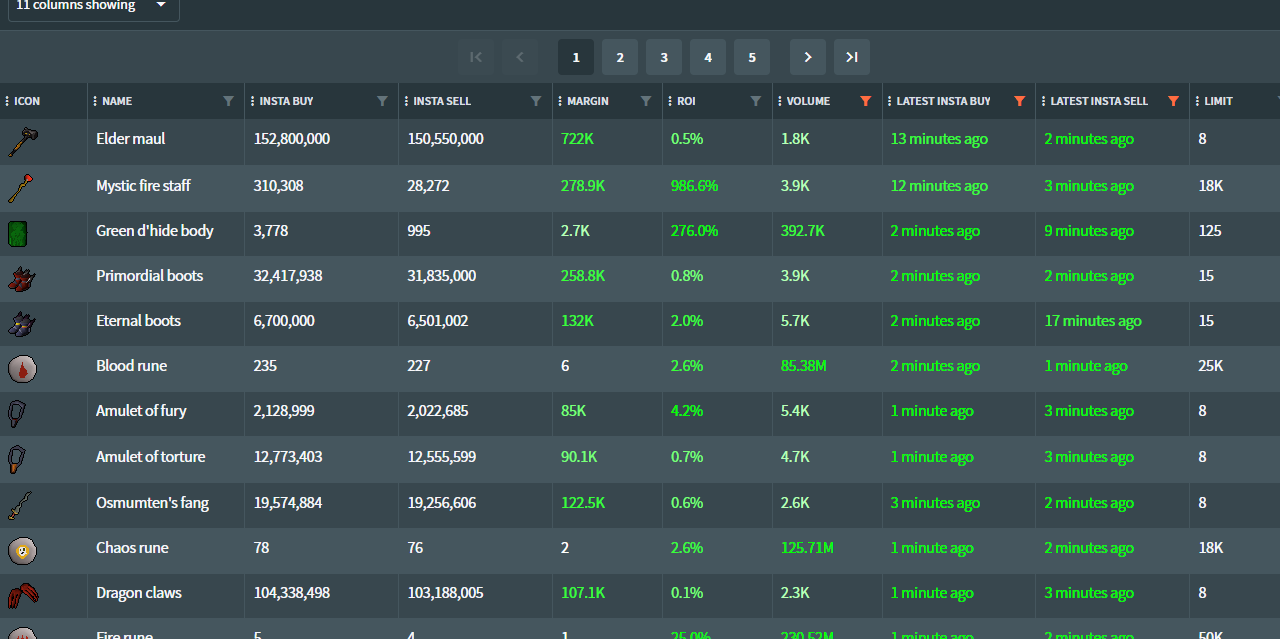
Task: Expand the columns showing dropdown
Action: point(161,6)
